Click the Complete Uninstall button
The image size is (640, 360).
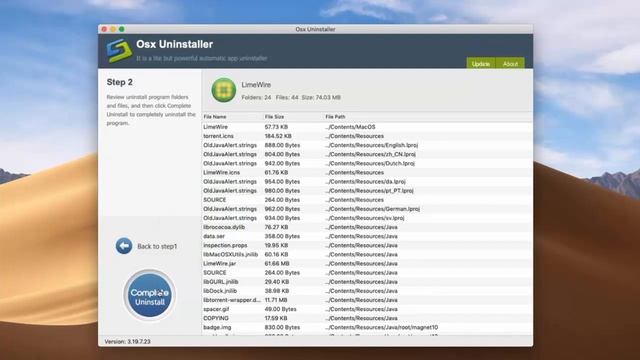point(150,296)
